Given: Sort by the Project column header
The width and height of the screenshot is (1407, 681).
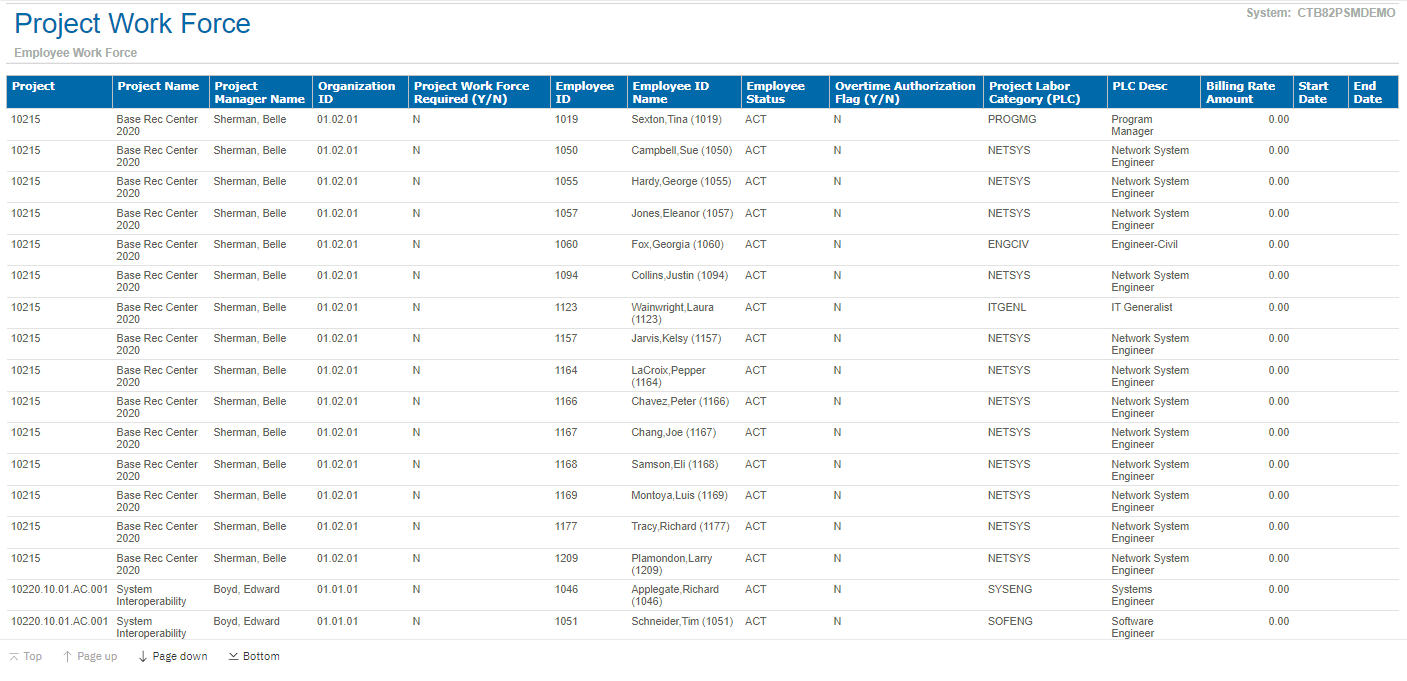Looking at the screenshot, I should (x=33, y=87).
